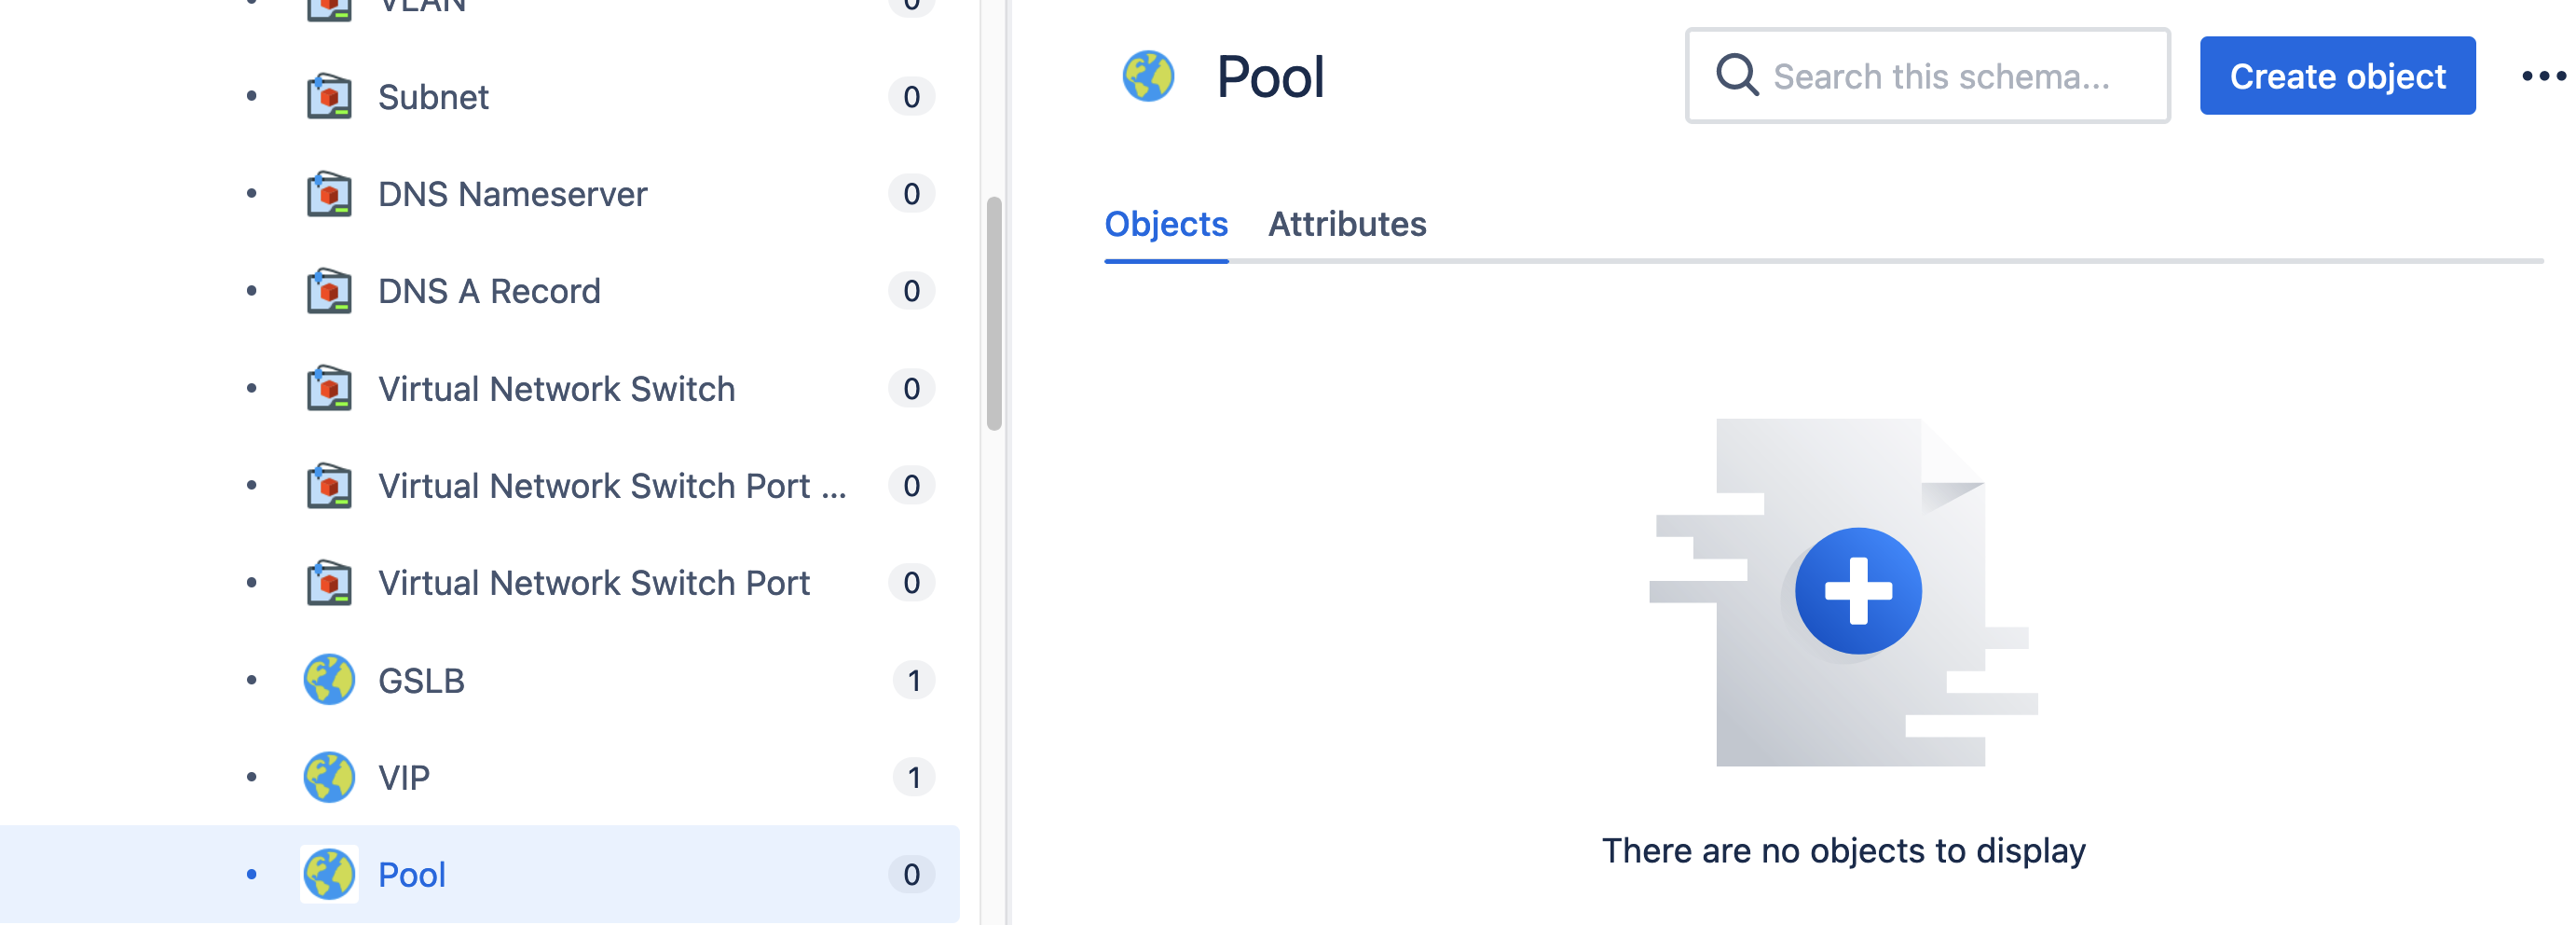Open the more options ellipsis menu
The height and width of the screenshot is (925, 2576).
click(x=2543, y=76)
